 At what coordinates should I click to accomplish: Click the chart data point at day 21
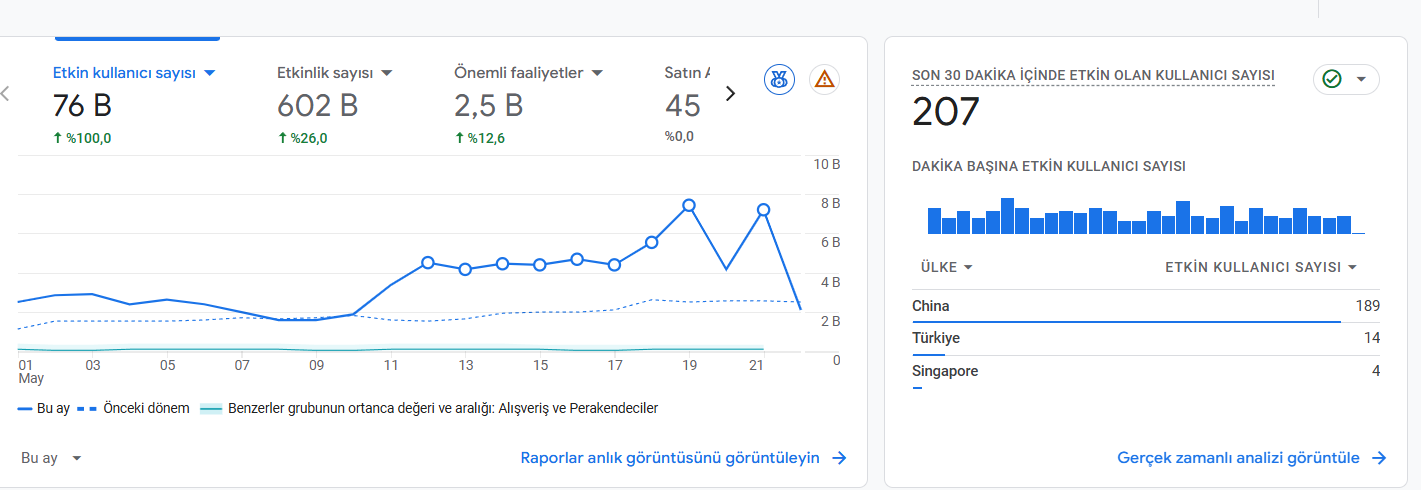(763, 210)
